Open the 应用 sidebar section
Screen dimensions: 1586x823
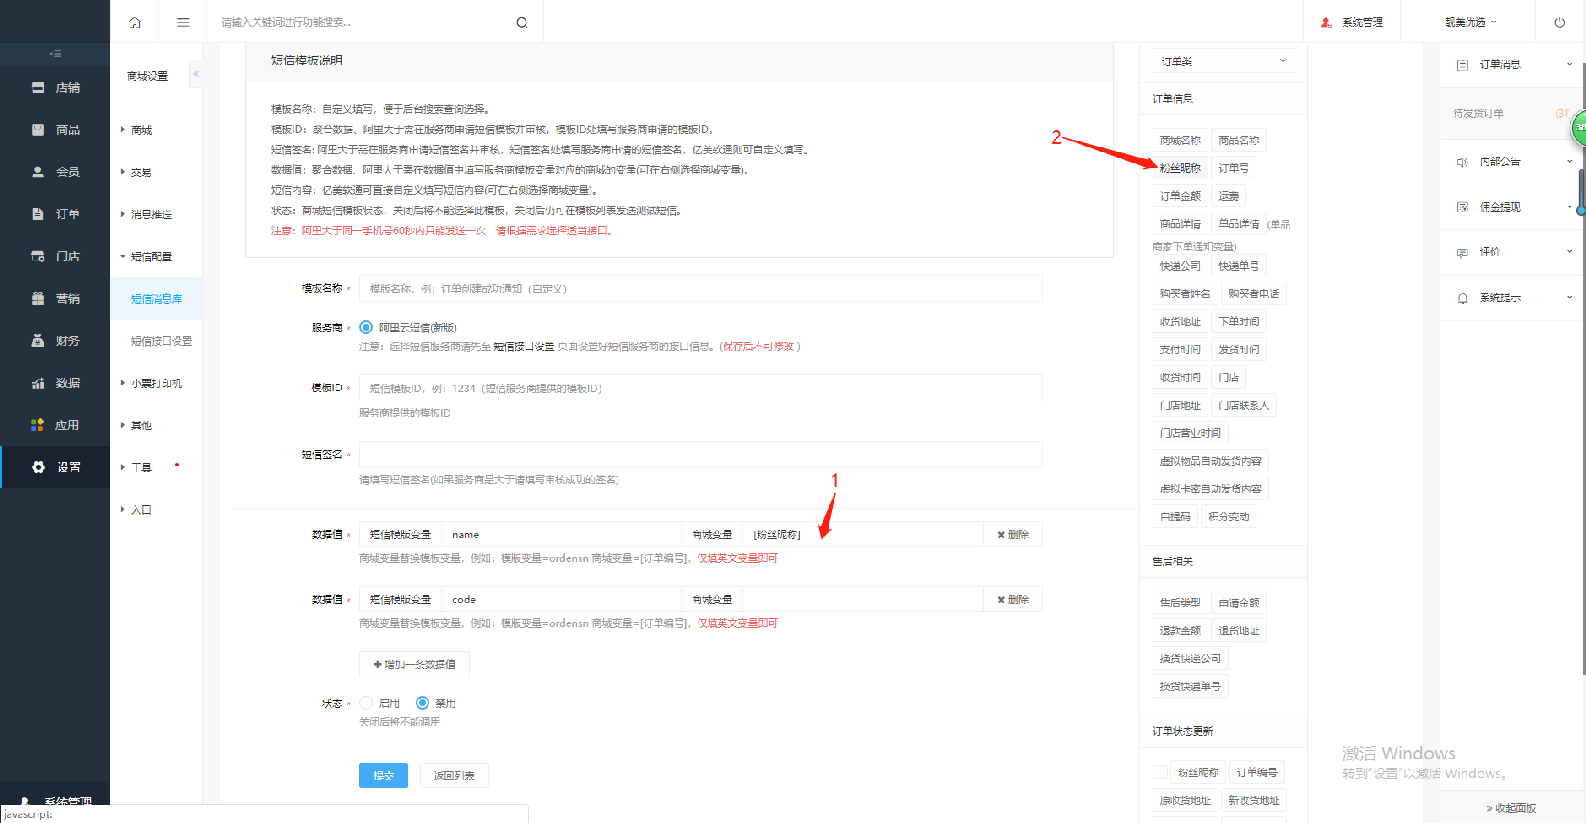(55, 425)
